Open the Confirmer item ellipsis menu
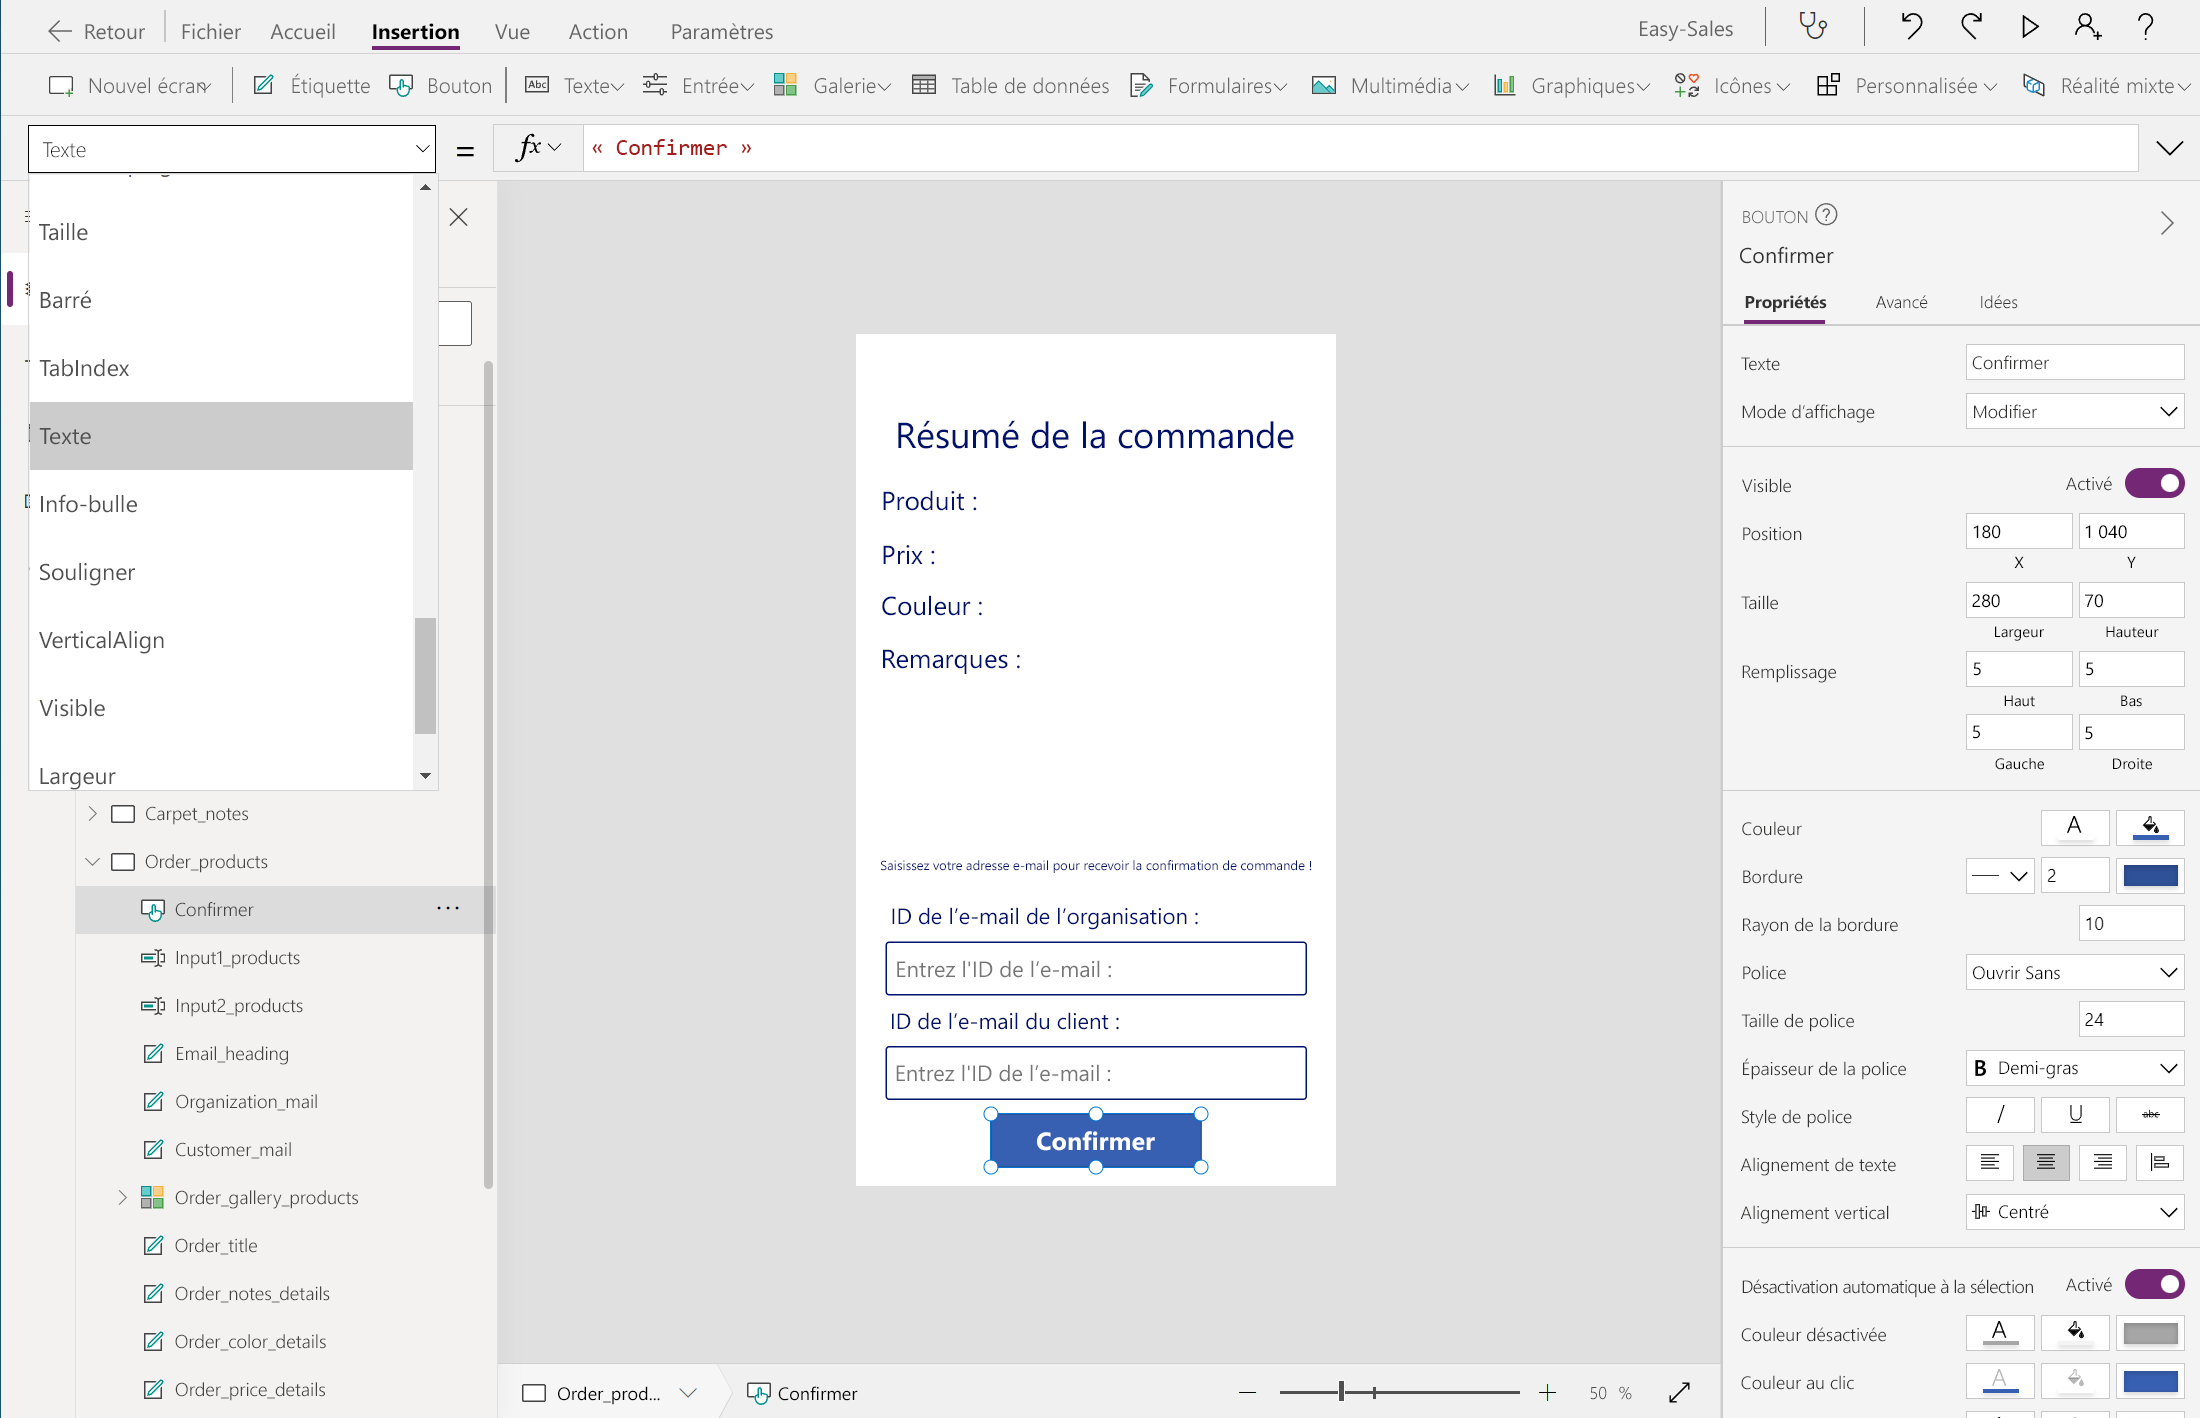This screenshot has height=1418, width=2200. pyautogui.click(x=448, y=909)
